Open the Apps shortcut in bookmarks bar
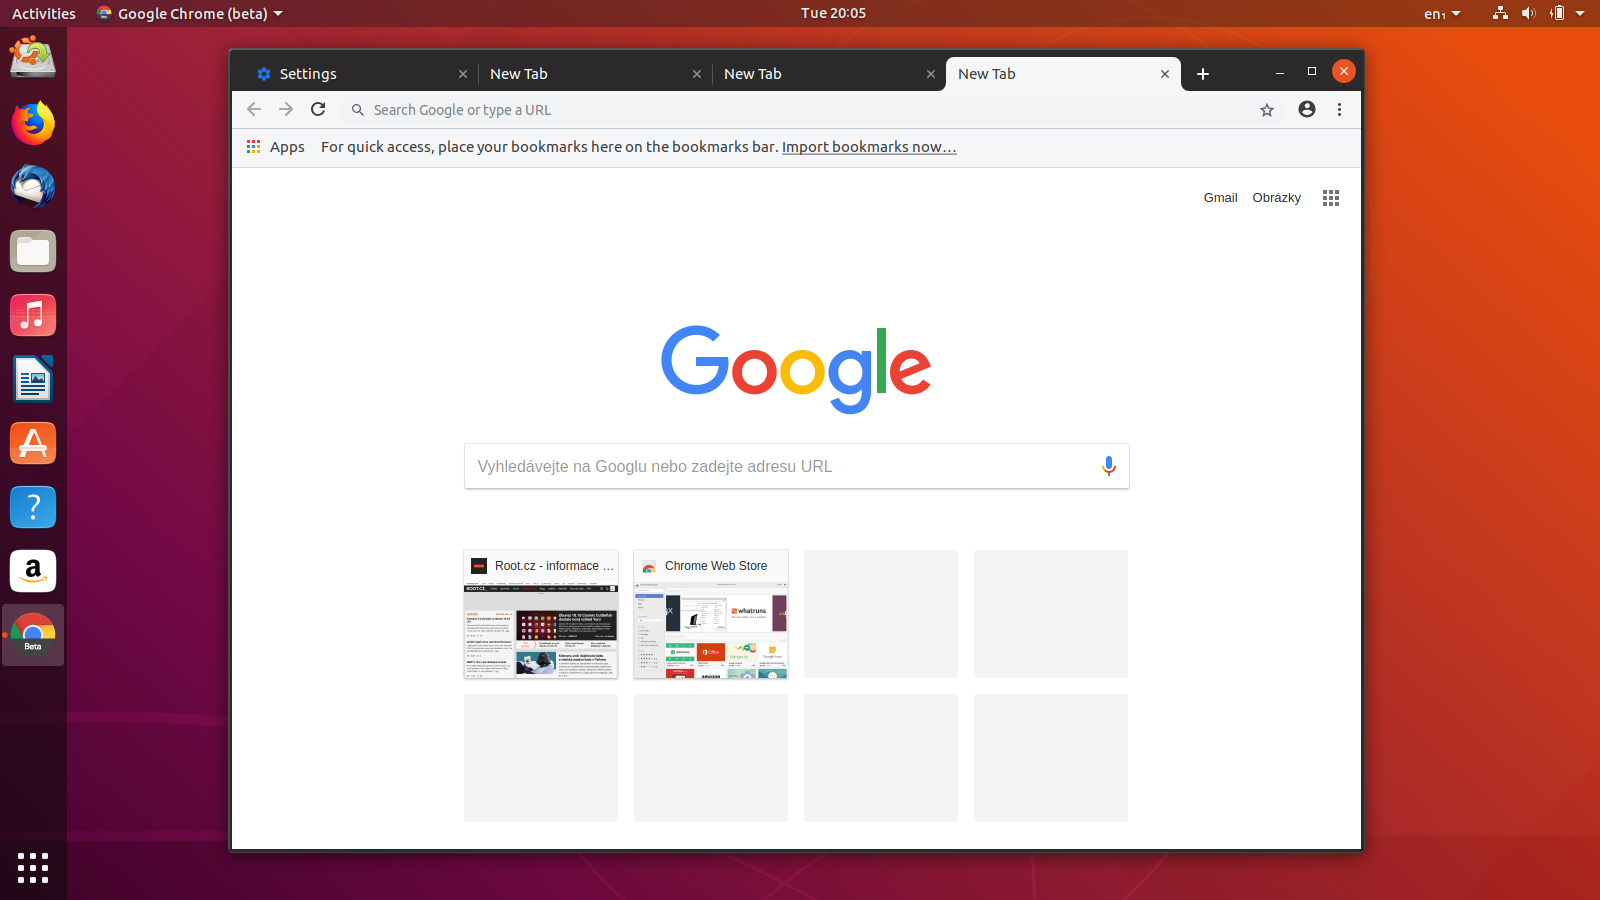Viewport: 1600px width, 900px height. [276, 147]
